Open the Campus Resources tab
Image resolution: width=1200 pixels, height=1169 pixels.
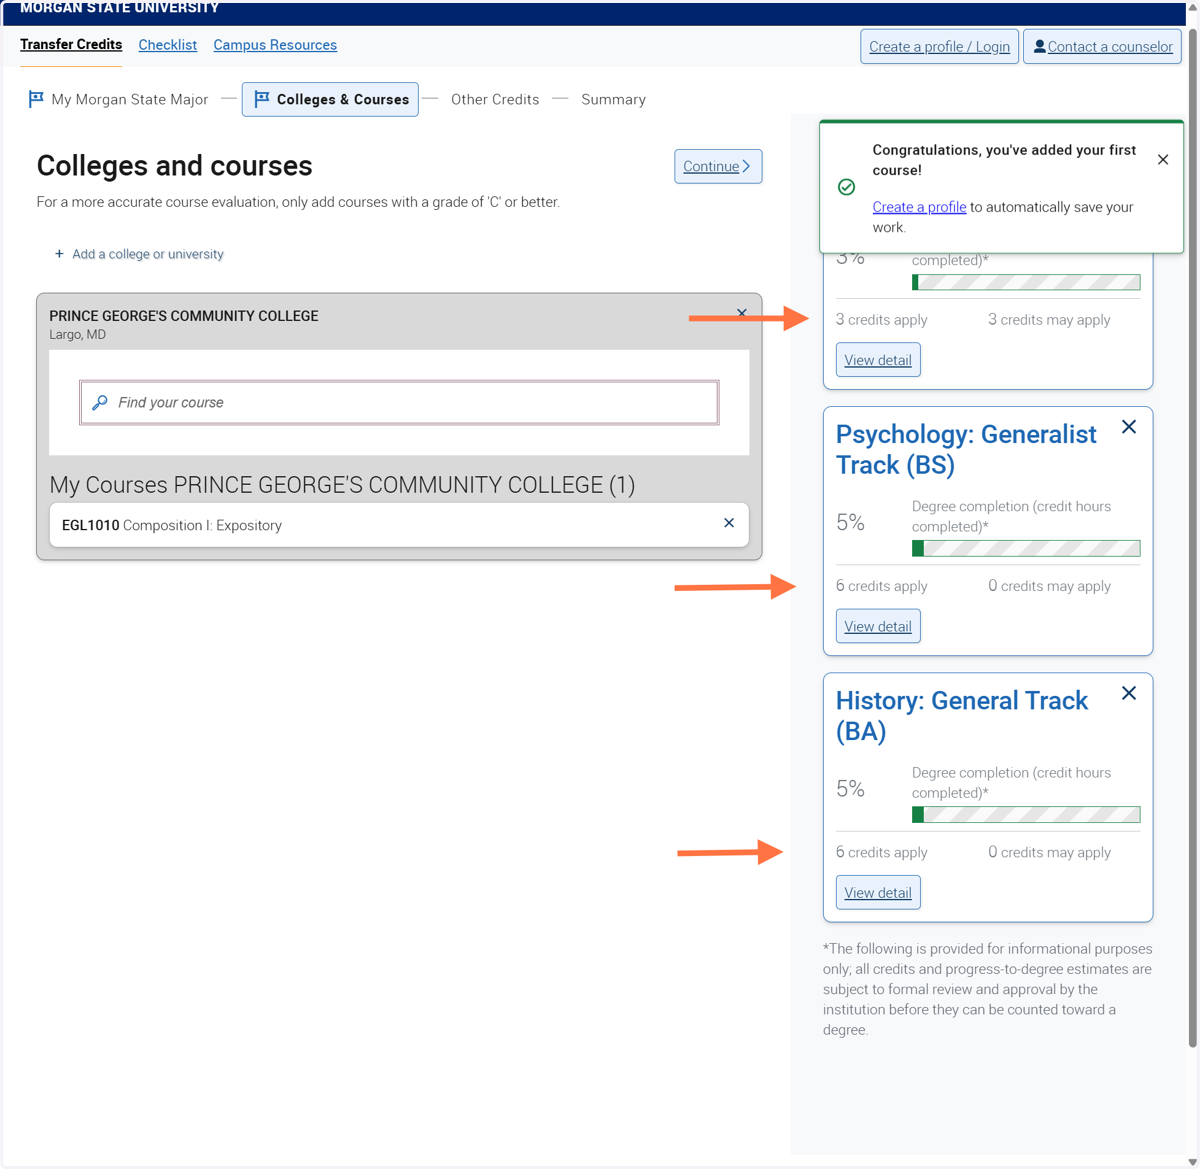tap(275, 45)
